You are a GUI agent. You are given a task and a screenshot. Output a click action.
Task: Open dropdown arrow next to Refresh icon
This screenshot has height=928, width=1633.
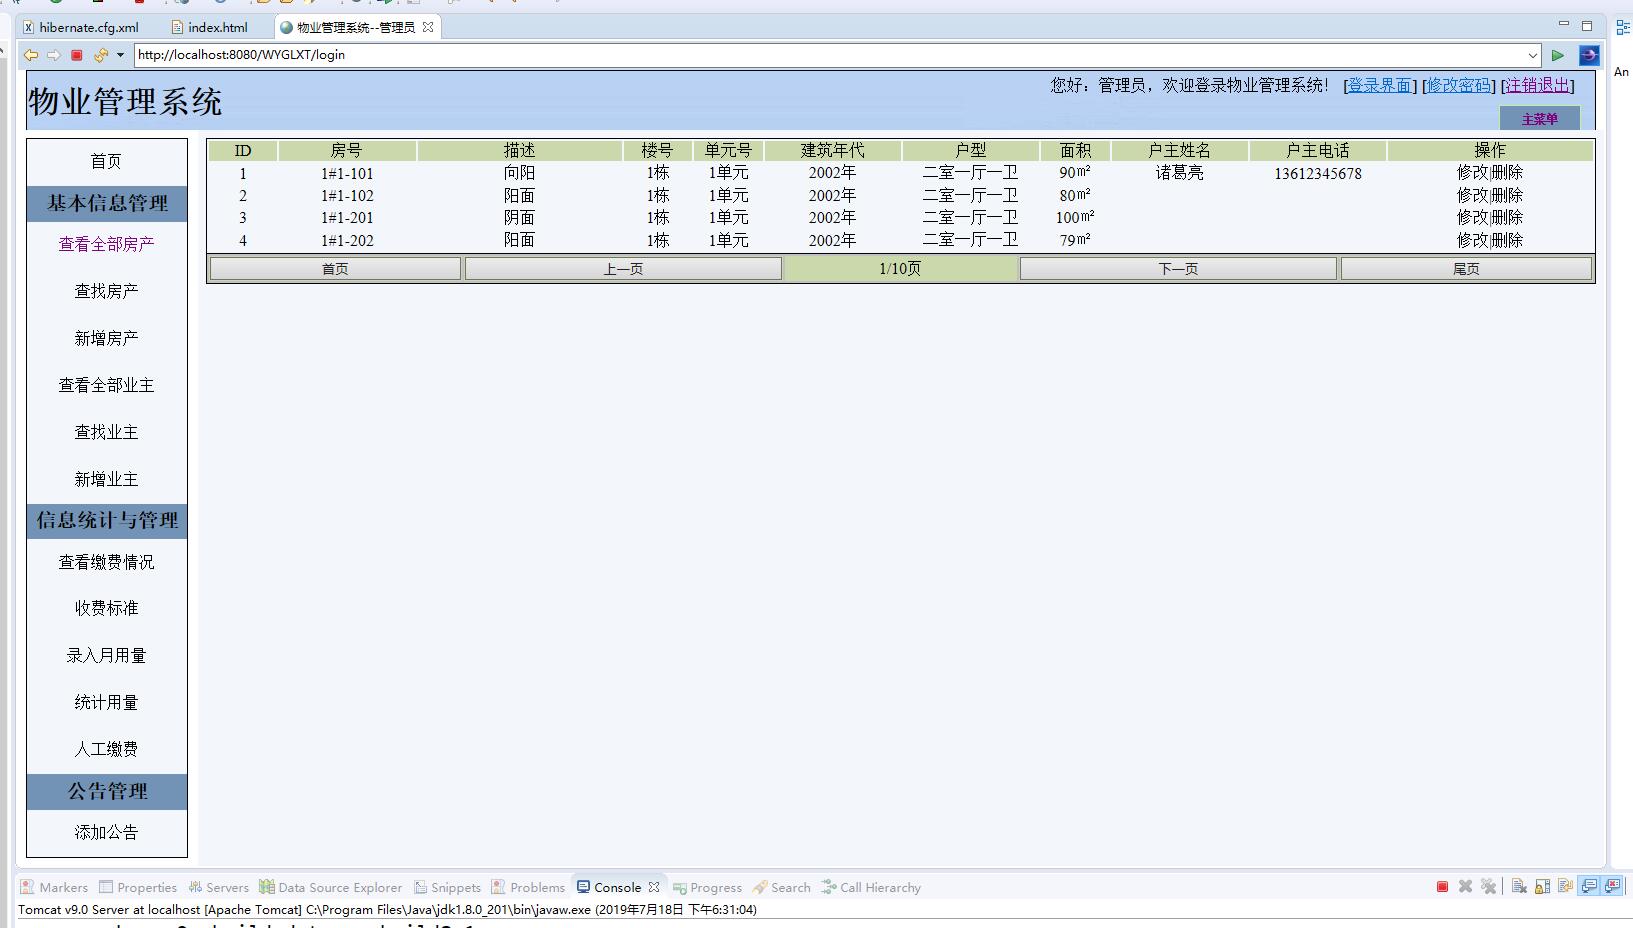(x=120, y=55)
